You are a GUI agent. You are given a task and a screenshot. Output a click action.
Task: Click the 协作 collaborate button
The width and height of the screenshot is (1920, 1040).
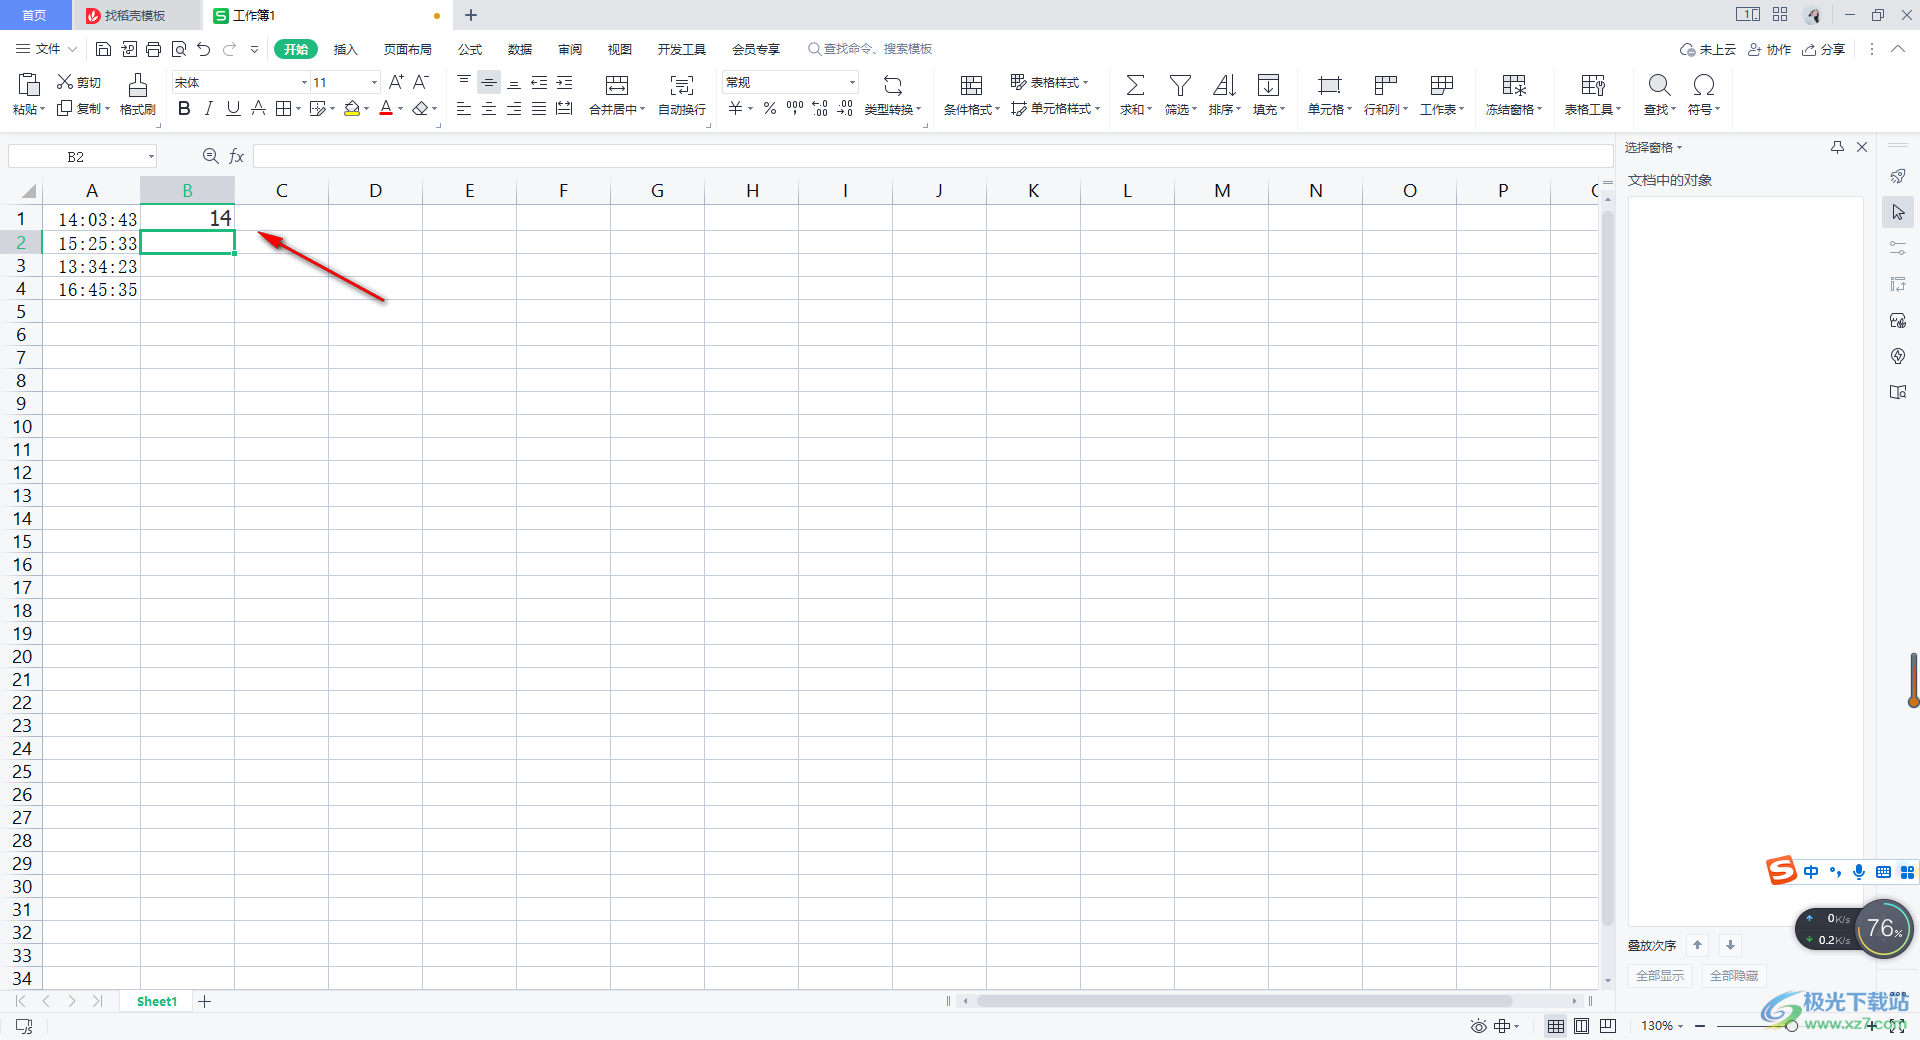1769,49
